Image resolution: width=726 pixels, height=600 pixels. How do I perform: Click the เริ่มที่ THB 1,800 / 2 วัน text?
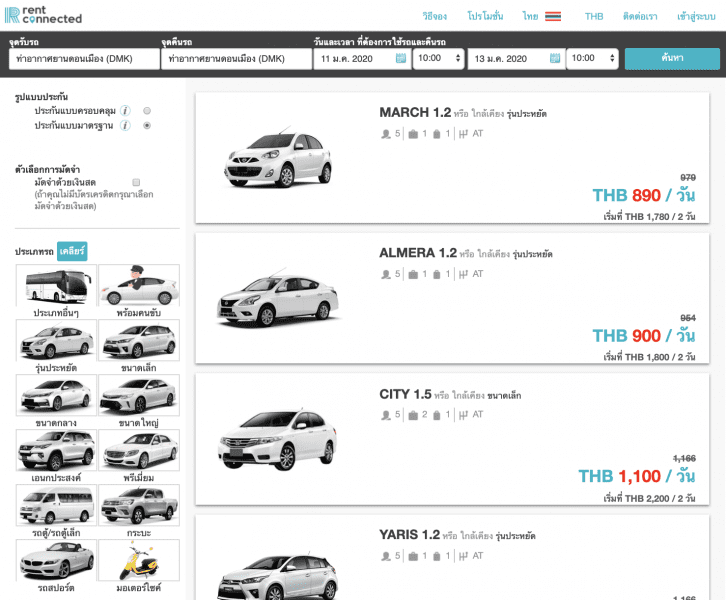[649, 357]
